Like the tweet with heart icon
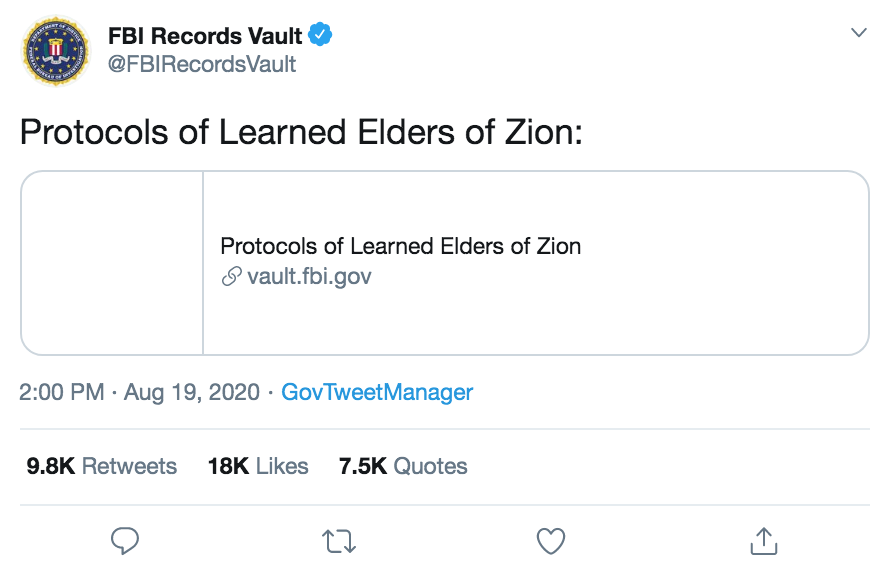 pyautogui.click(x=551, y=541)
